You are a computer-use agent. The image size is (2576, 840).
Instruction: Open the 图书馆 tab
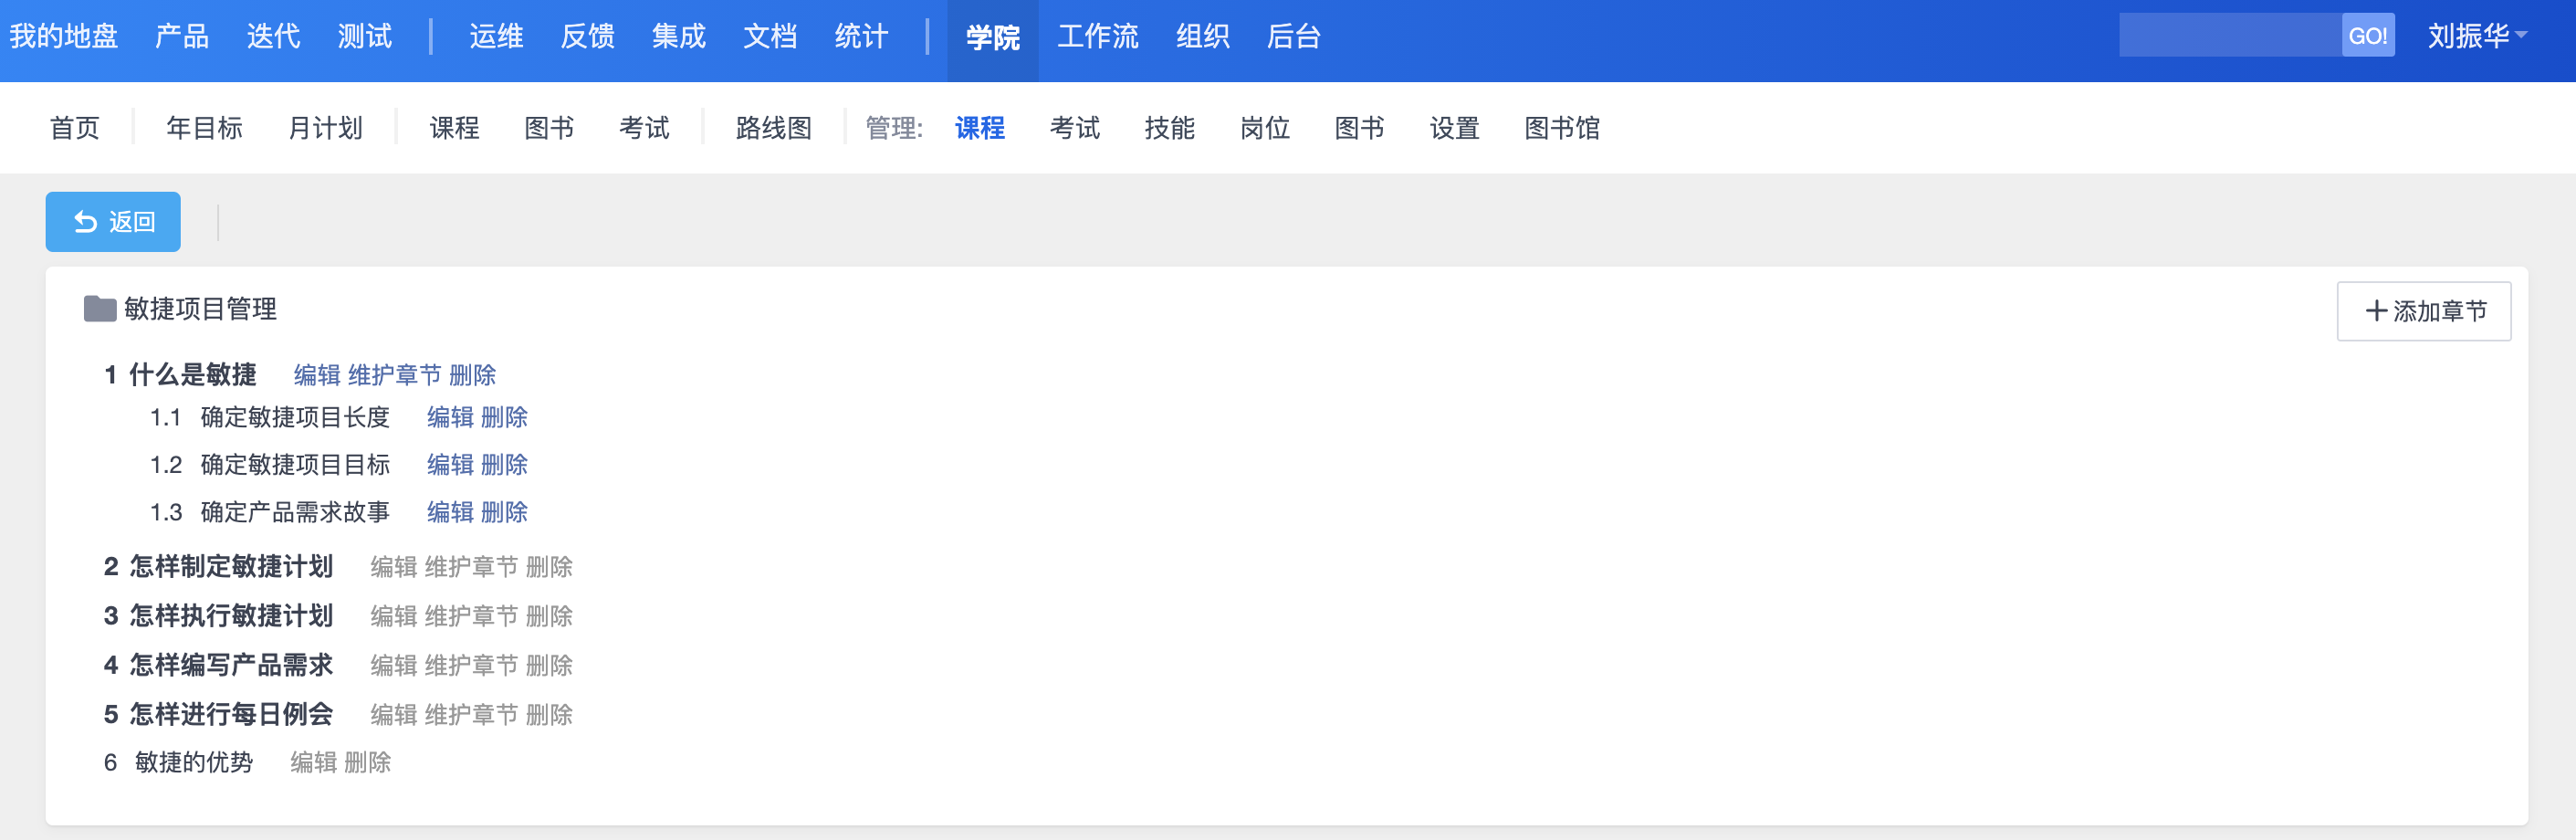coord(1563,128)
